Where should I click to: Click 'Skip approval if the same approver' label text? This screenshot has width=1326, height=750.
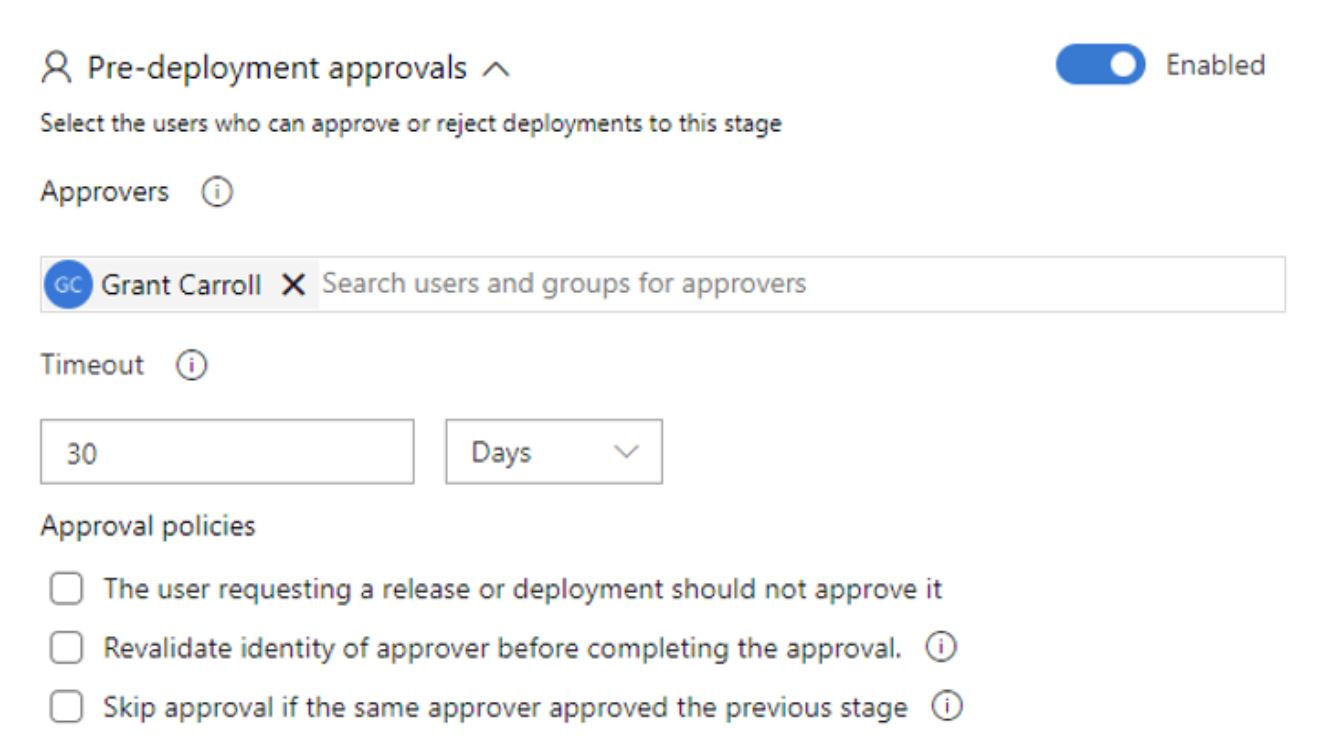click(x=505, y=708)
